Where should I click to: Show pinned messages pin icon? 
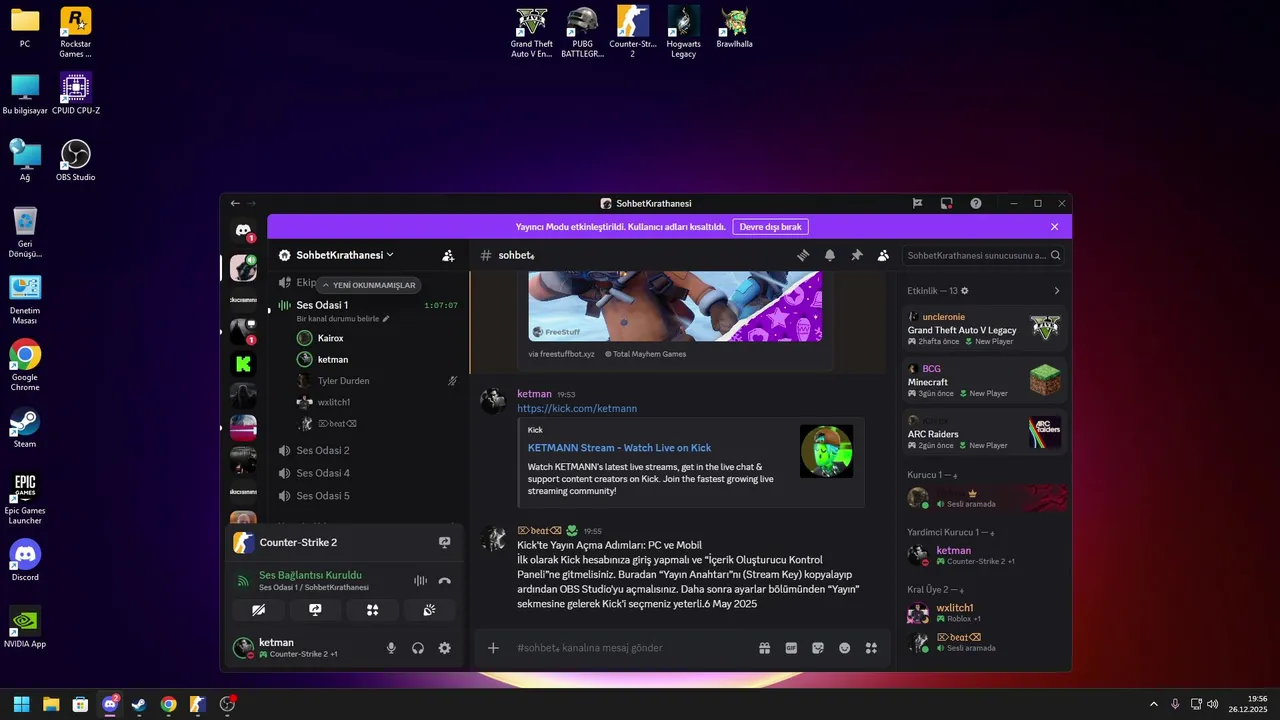click(x=857, y=255)
